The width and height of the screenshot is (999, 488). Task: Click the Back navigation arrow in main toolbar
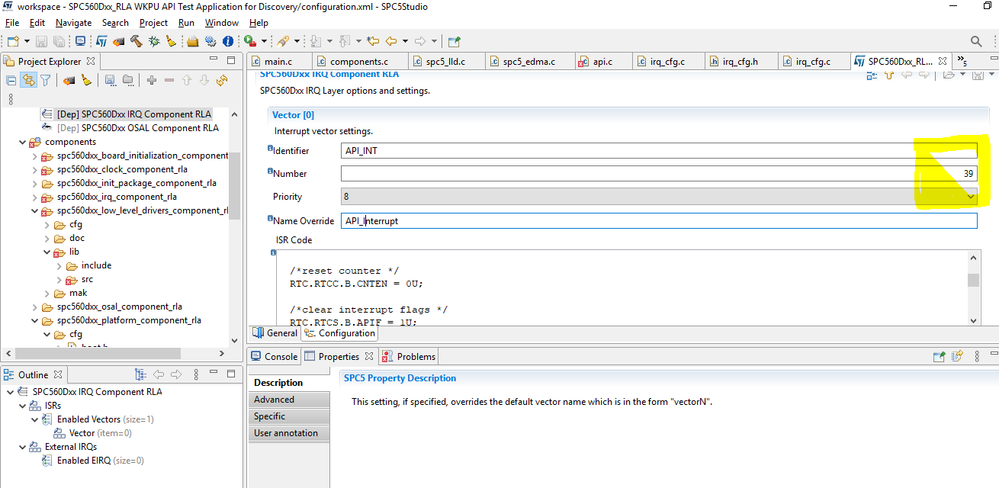point(391,41)
